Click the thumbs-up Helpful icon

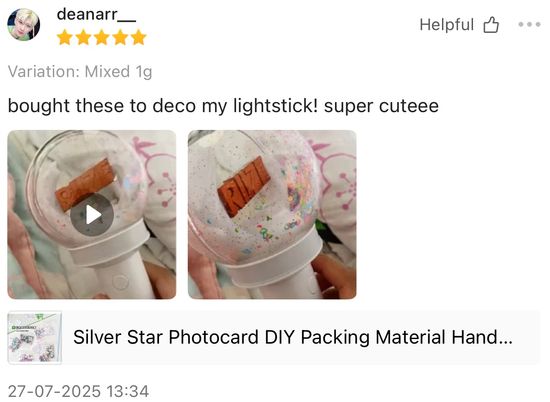(x=491, y=25)
